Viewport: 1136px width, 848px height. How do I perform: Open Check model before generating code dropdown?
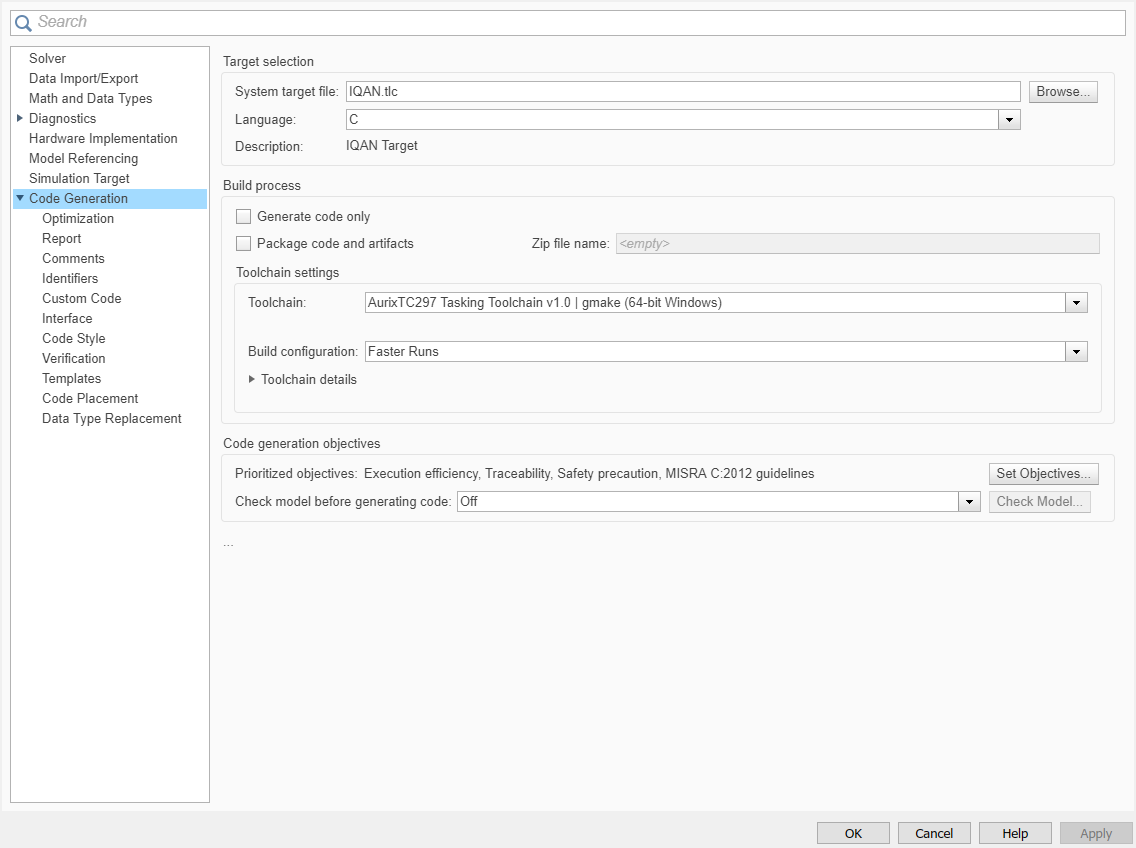(969, 502)
